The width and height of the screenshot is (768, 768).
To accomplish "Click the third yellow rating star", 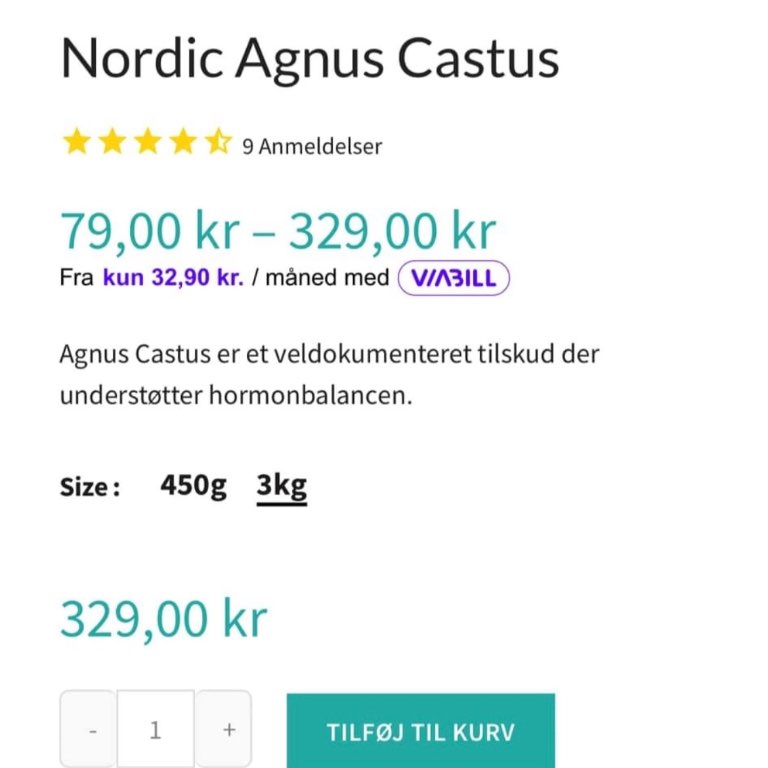I will coord(147,142).
